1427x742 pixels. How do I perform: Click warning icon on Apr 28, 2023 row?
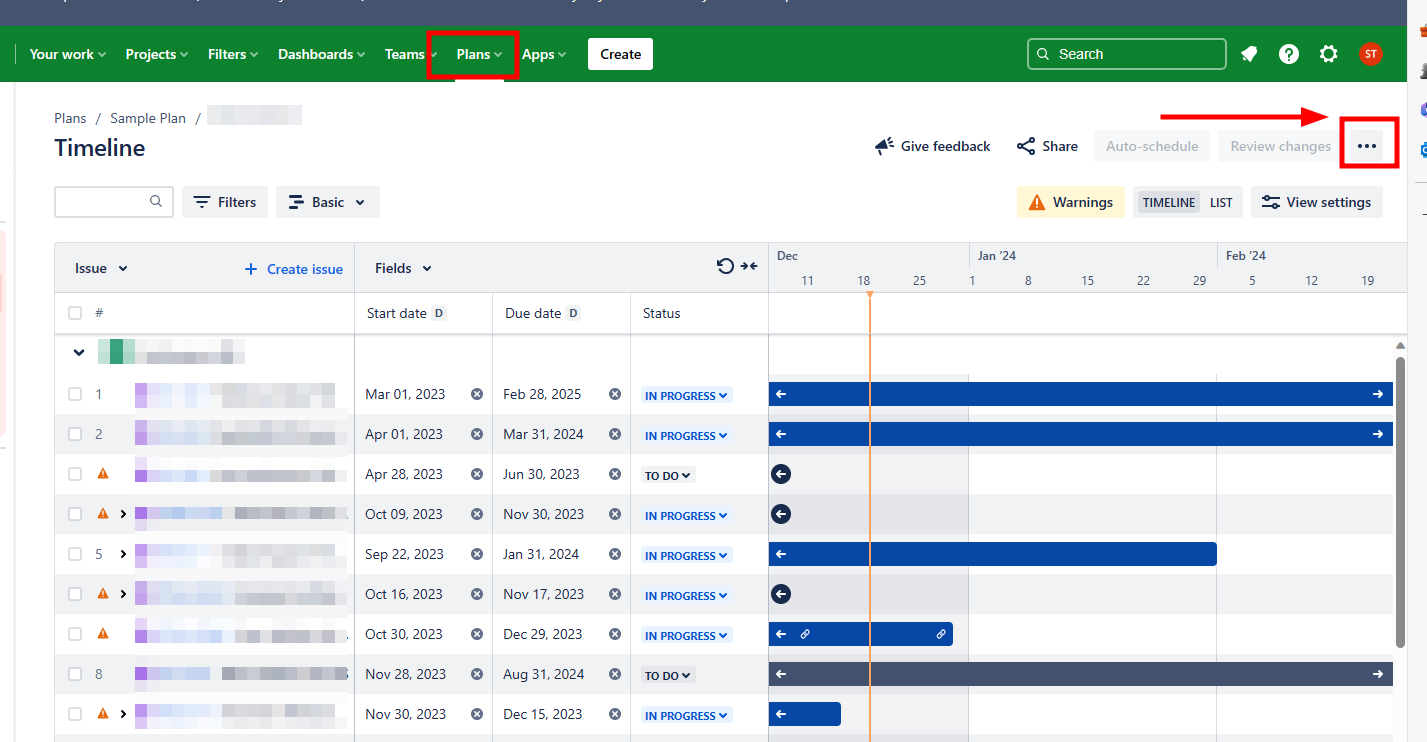click(x=102, y=474)
